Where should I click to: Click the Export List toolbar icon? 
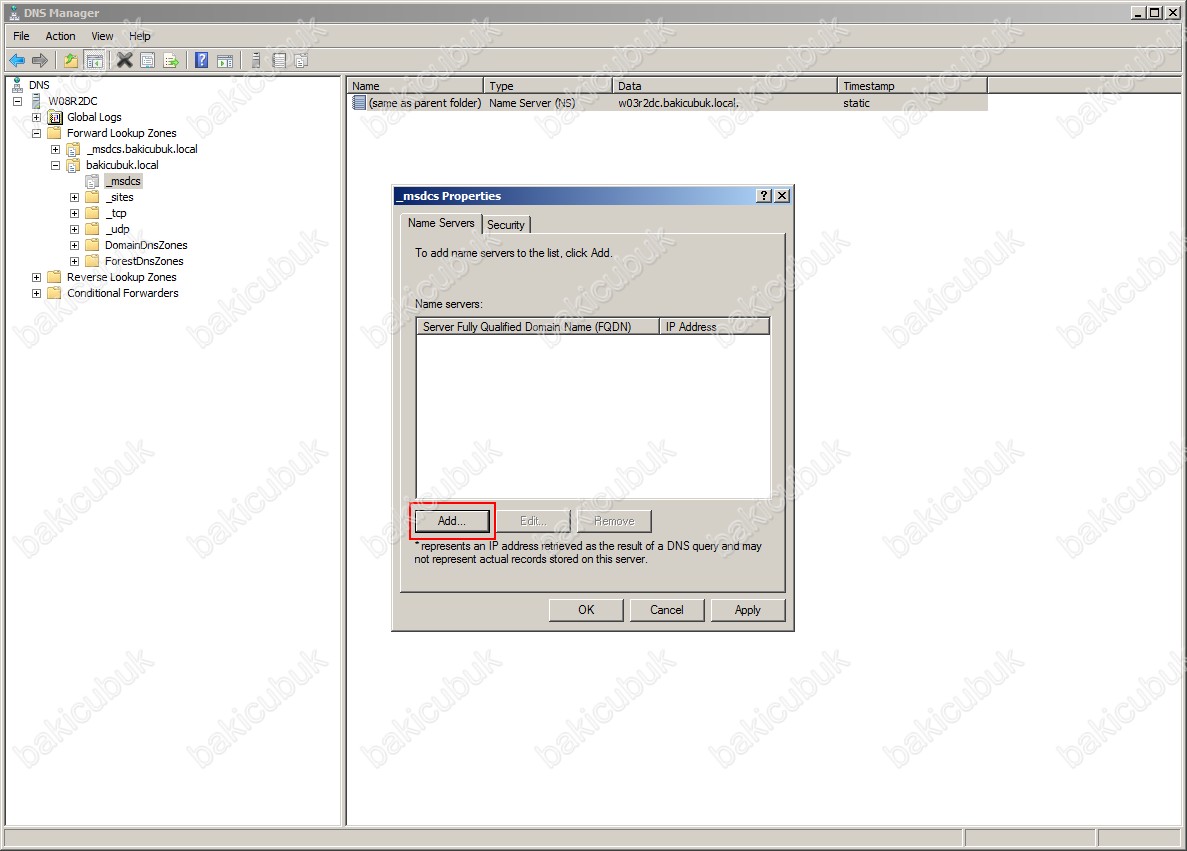171,61
